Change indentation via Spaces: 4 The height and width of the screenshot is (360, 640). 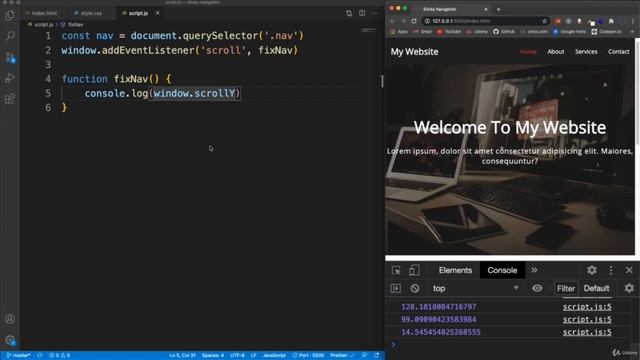[213, 355]
